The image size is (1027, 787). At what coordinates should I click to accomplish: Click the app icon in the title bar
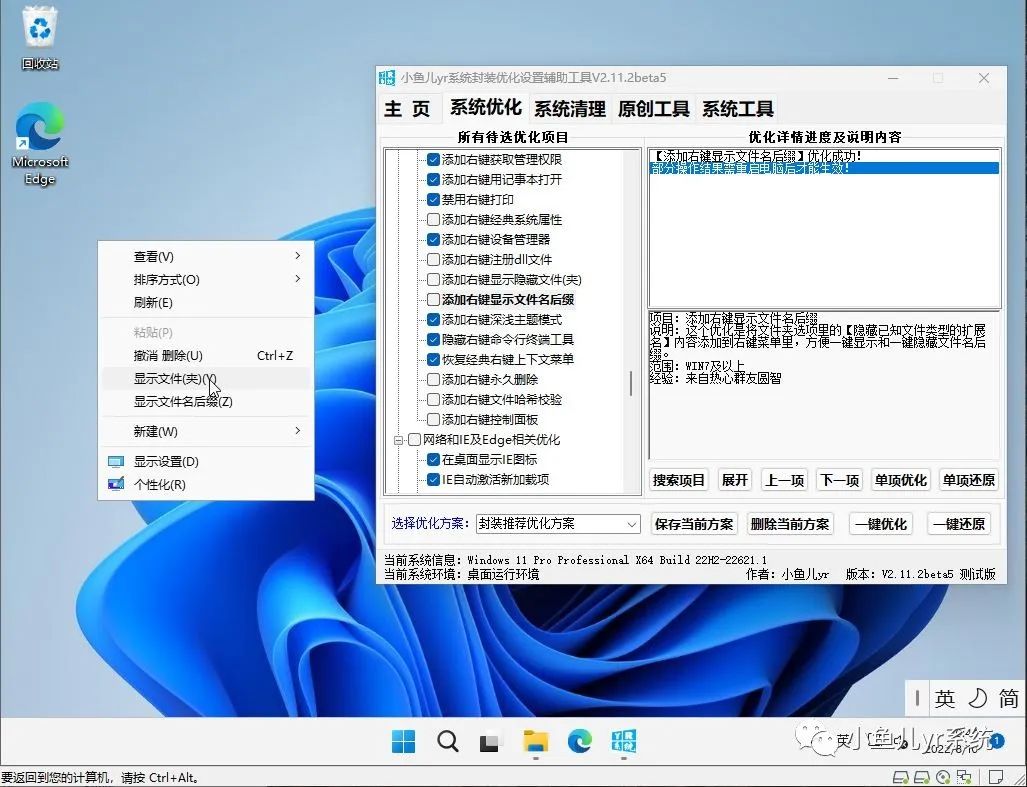click(x=387, y=77)
